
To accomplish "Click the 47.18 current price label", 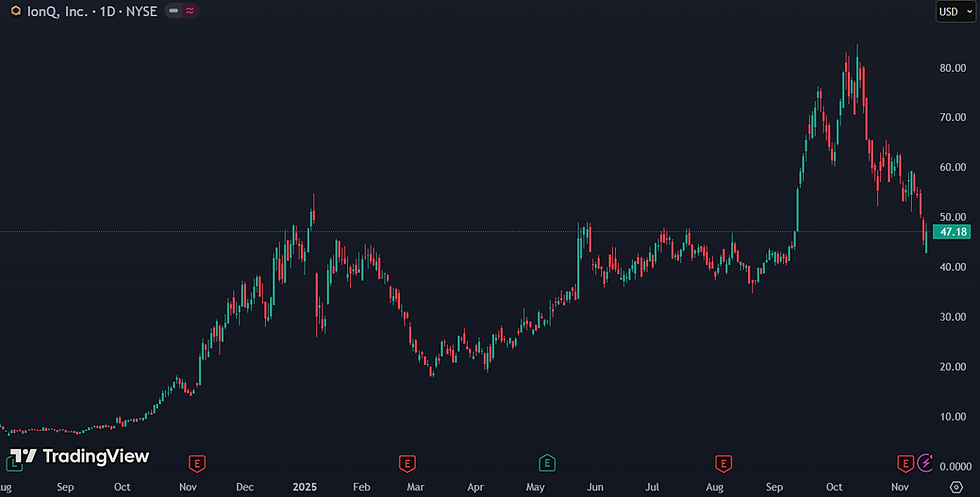I will coord(952,232).
